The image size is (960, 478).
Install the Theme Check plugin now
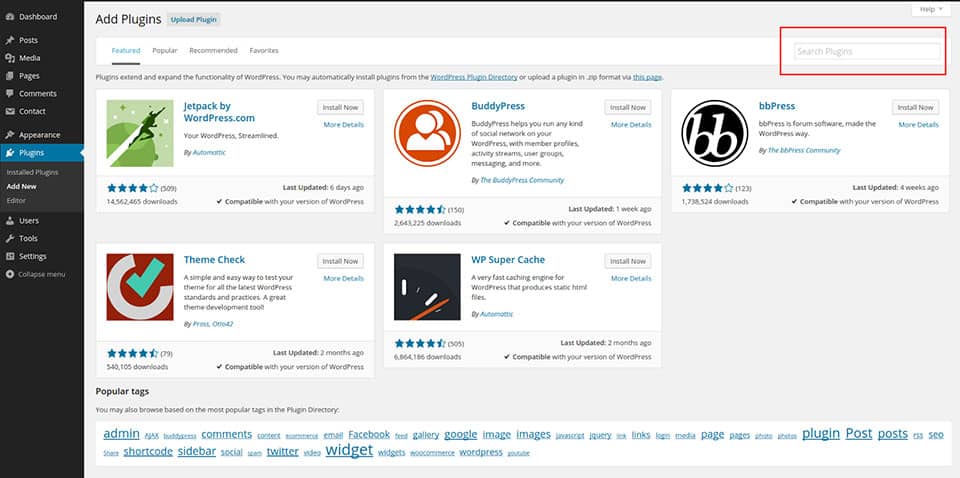click(x=340, y=261)
